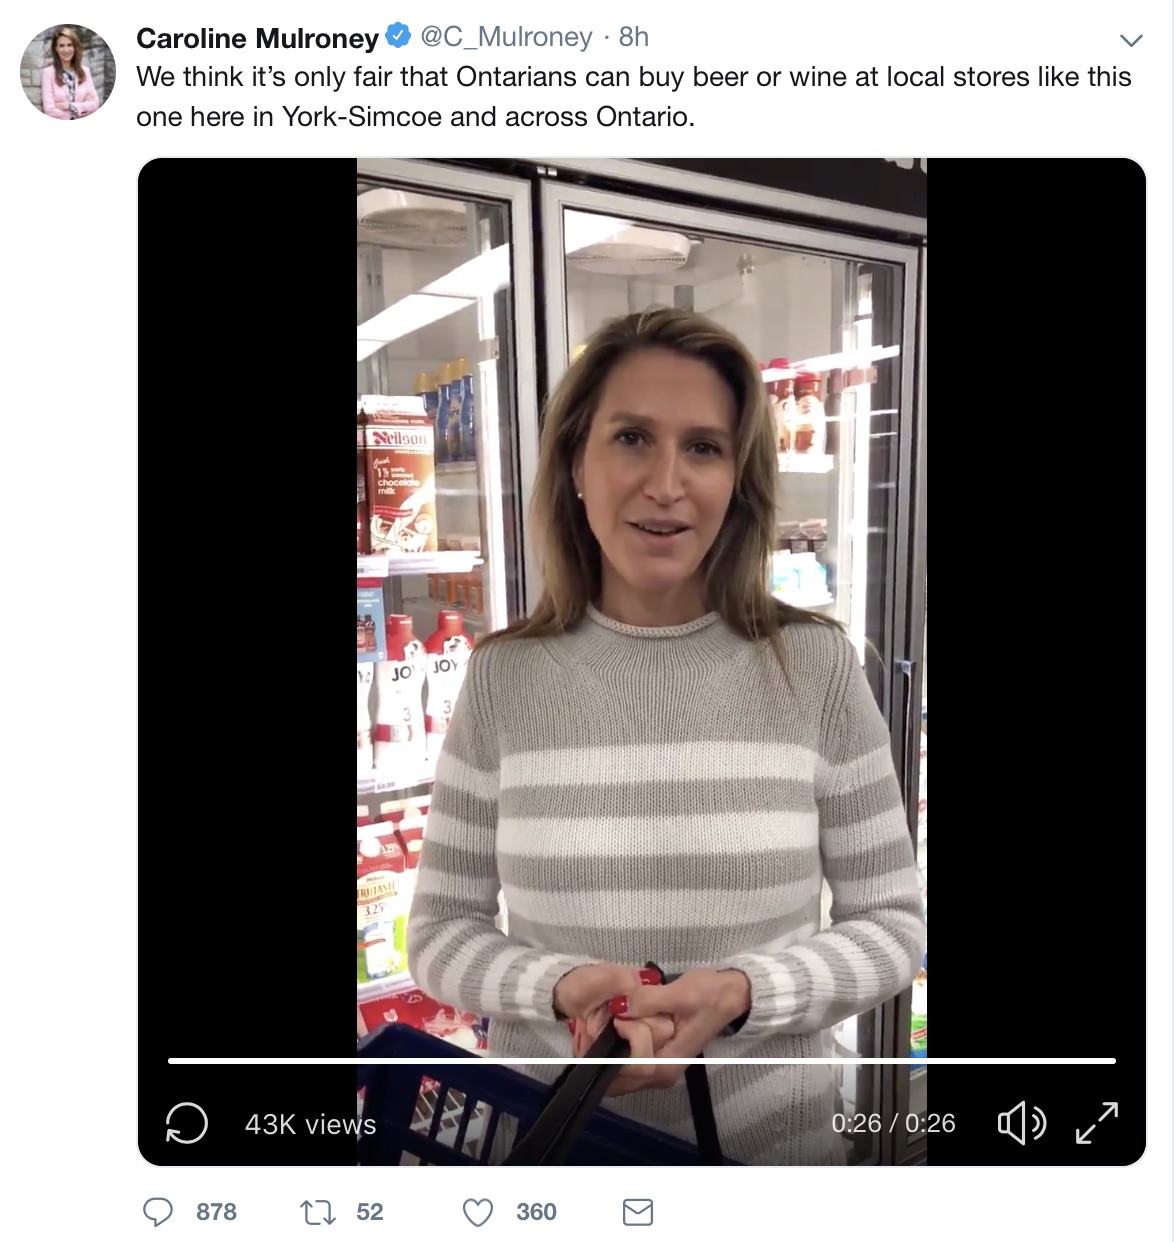Click the blue verified badge icon
This screenshot has width=1174, height=1242.
tap(398, 36)
